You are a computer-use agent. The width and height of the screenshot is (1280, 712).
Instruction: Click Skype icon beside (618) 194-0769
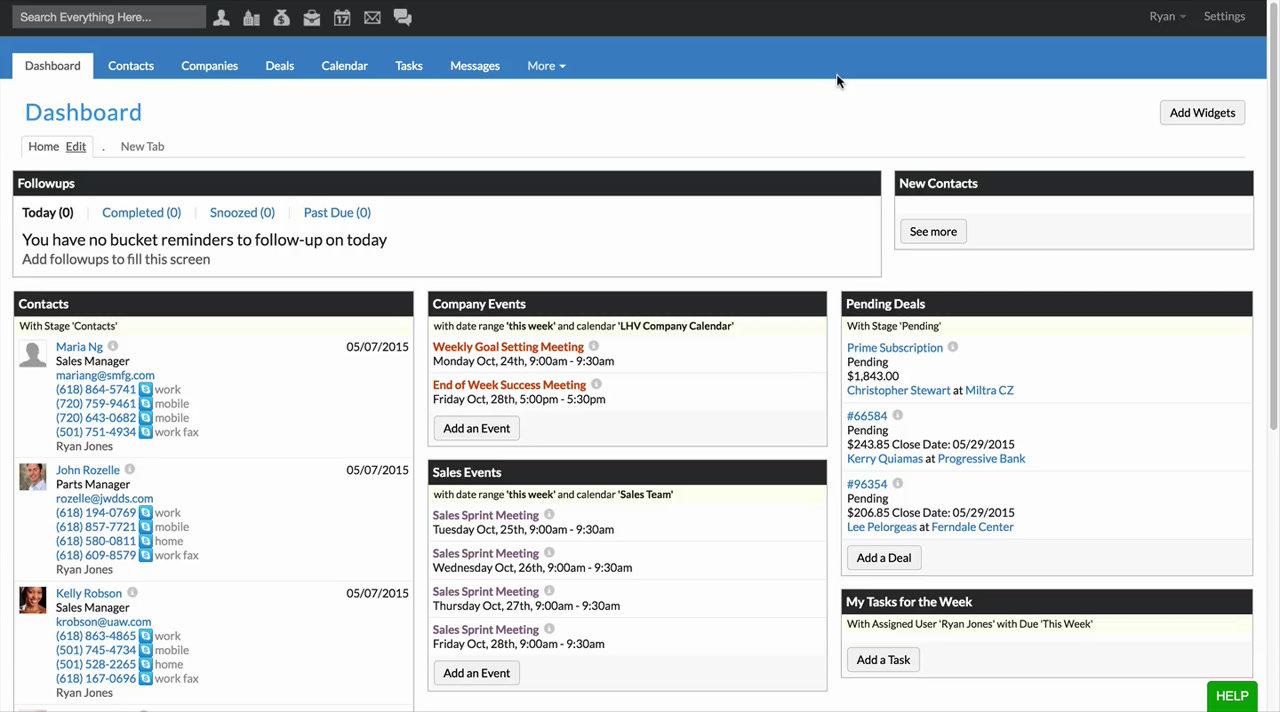pos(146,513)
